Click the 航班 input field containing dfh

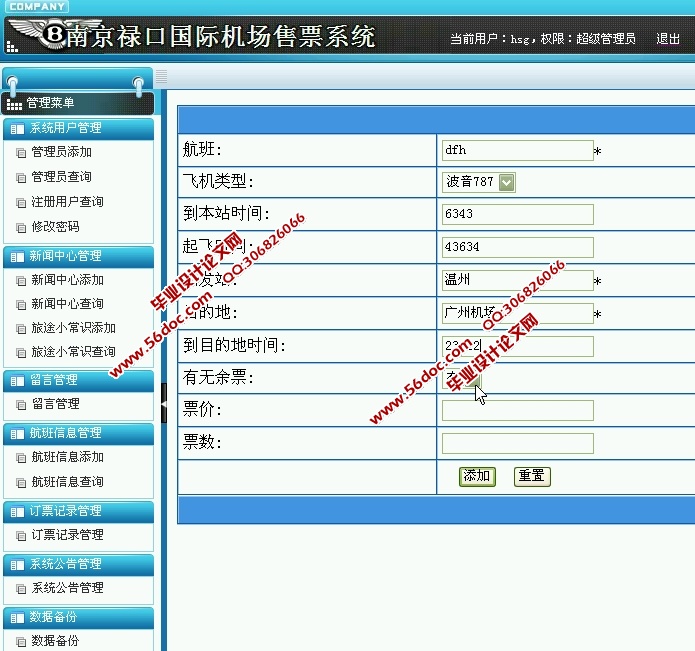[518, 150]
